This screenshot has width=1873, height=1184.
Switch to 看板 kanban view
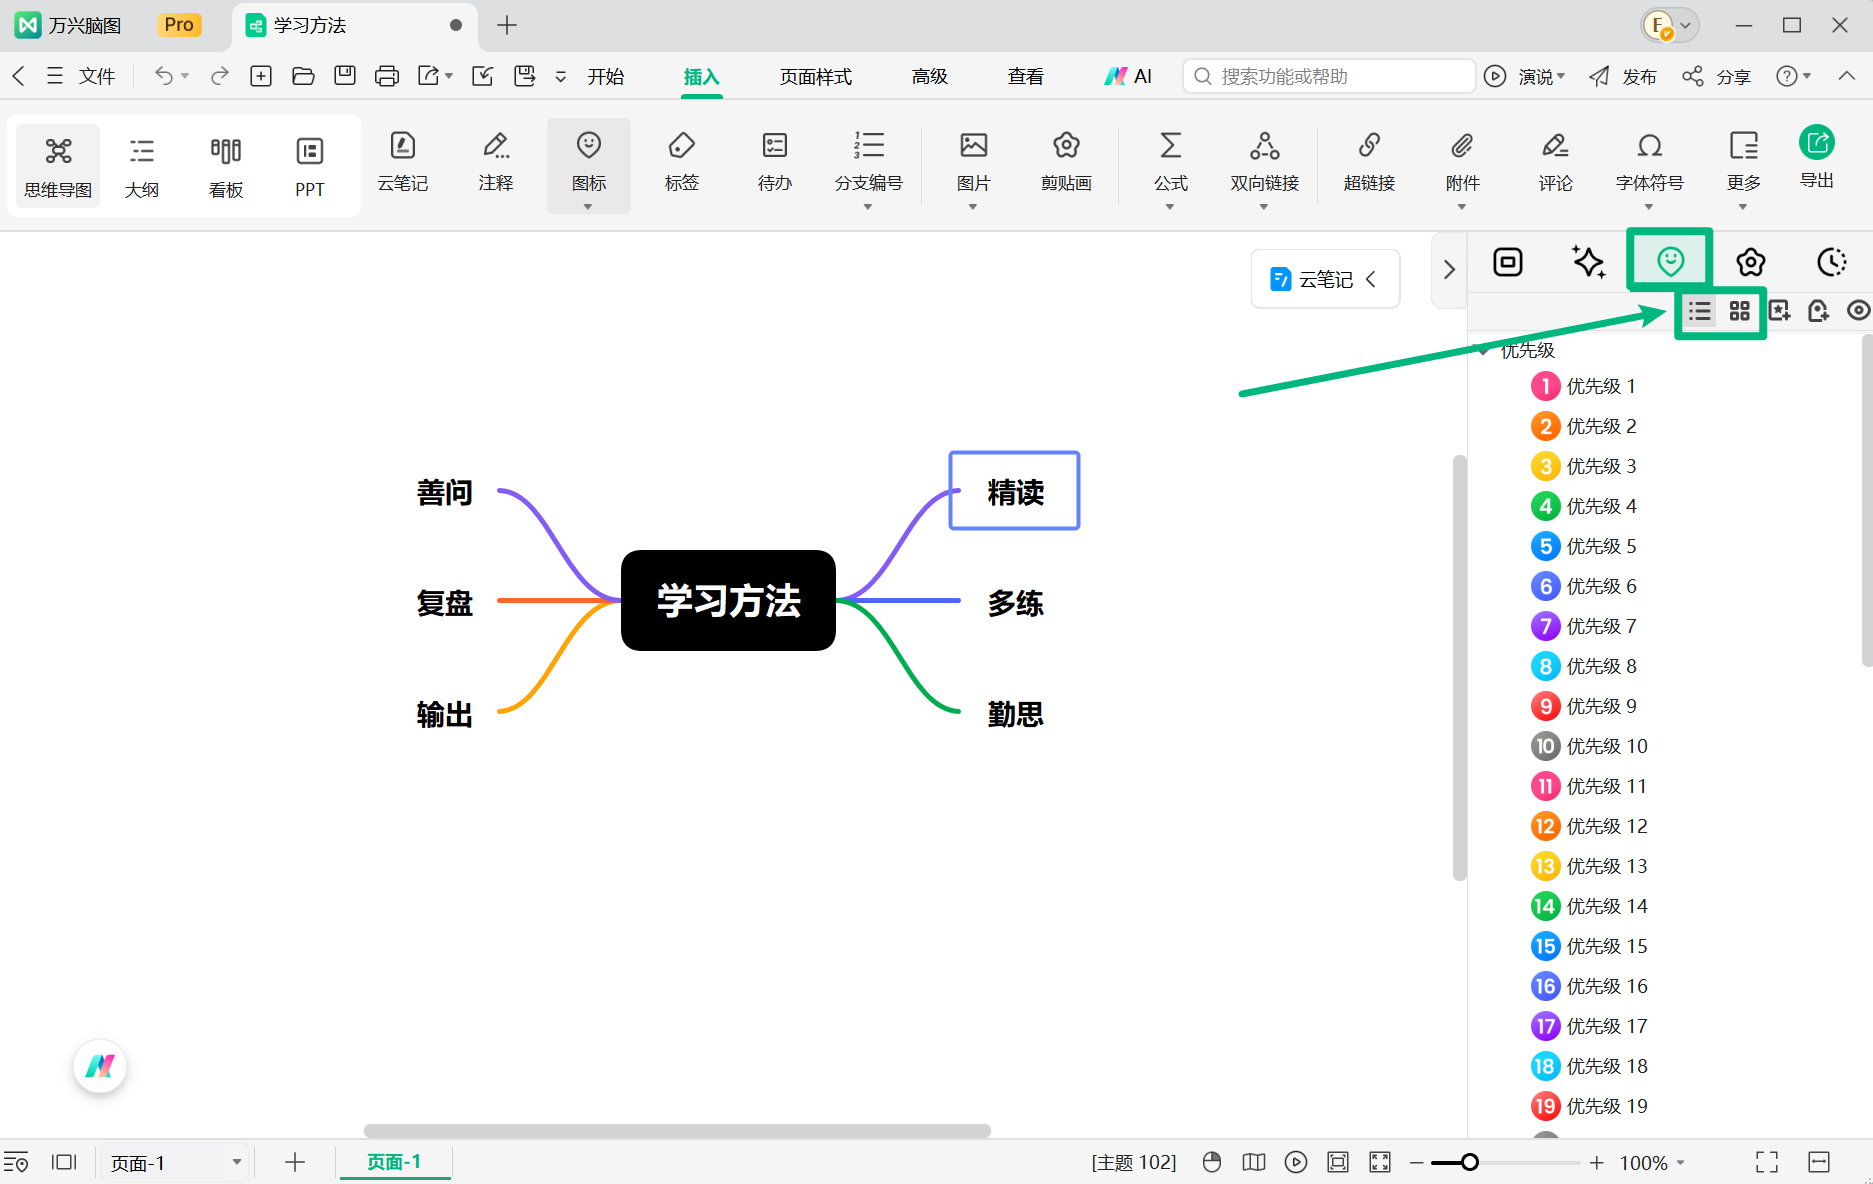226,166
